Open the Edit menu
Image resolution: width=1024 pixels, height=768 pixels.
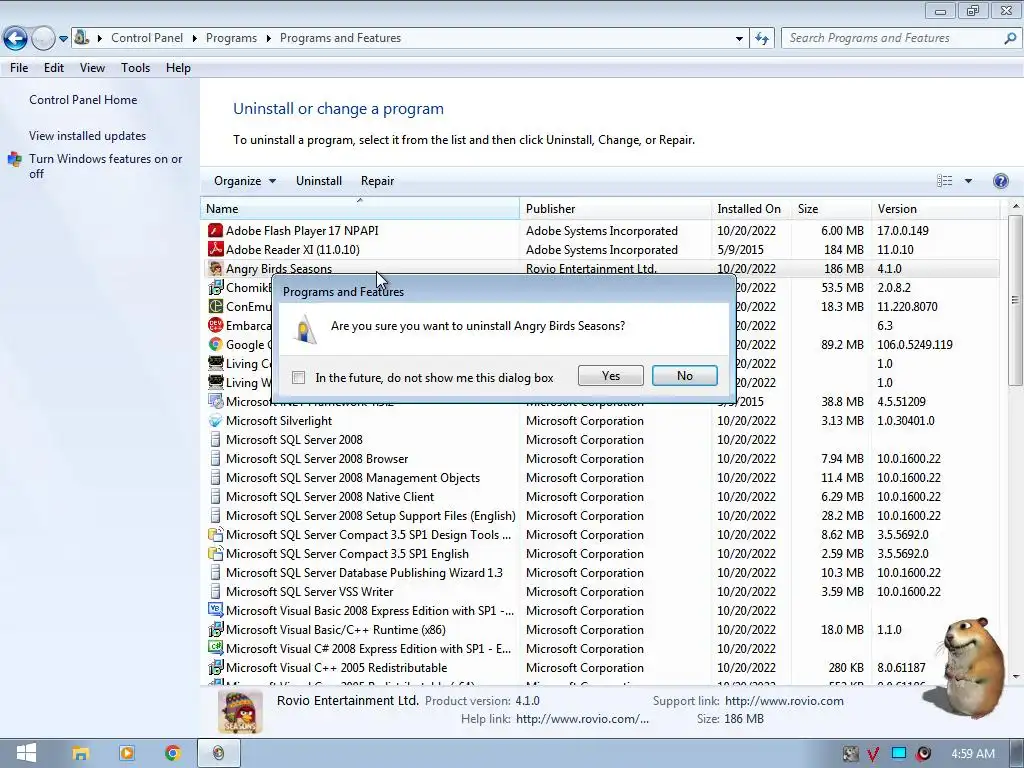(x=54, y=68)
